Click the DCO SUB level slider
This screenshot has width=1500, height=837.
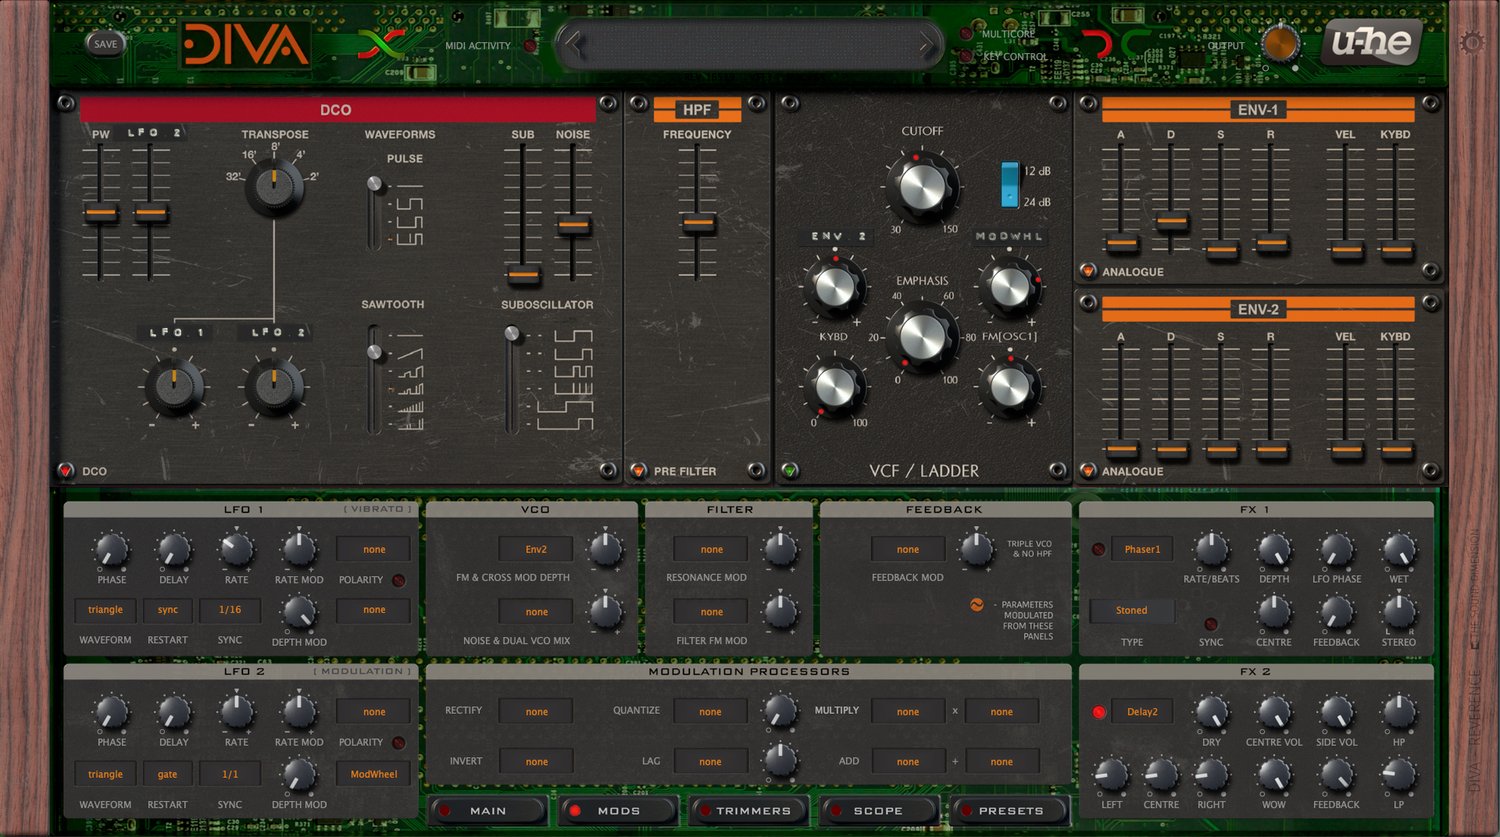click(x=523, y=273)
